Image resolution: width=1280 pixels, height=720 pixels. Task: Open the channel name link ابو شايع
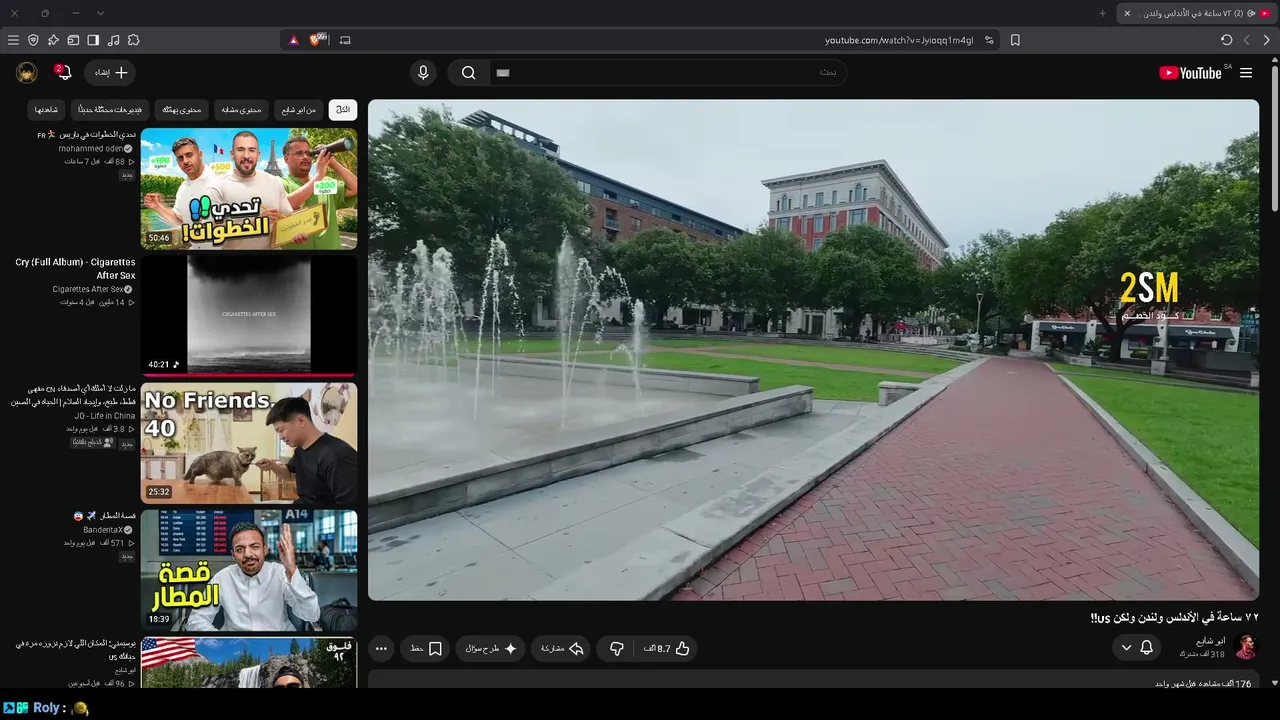(1210, 641)
